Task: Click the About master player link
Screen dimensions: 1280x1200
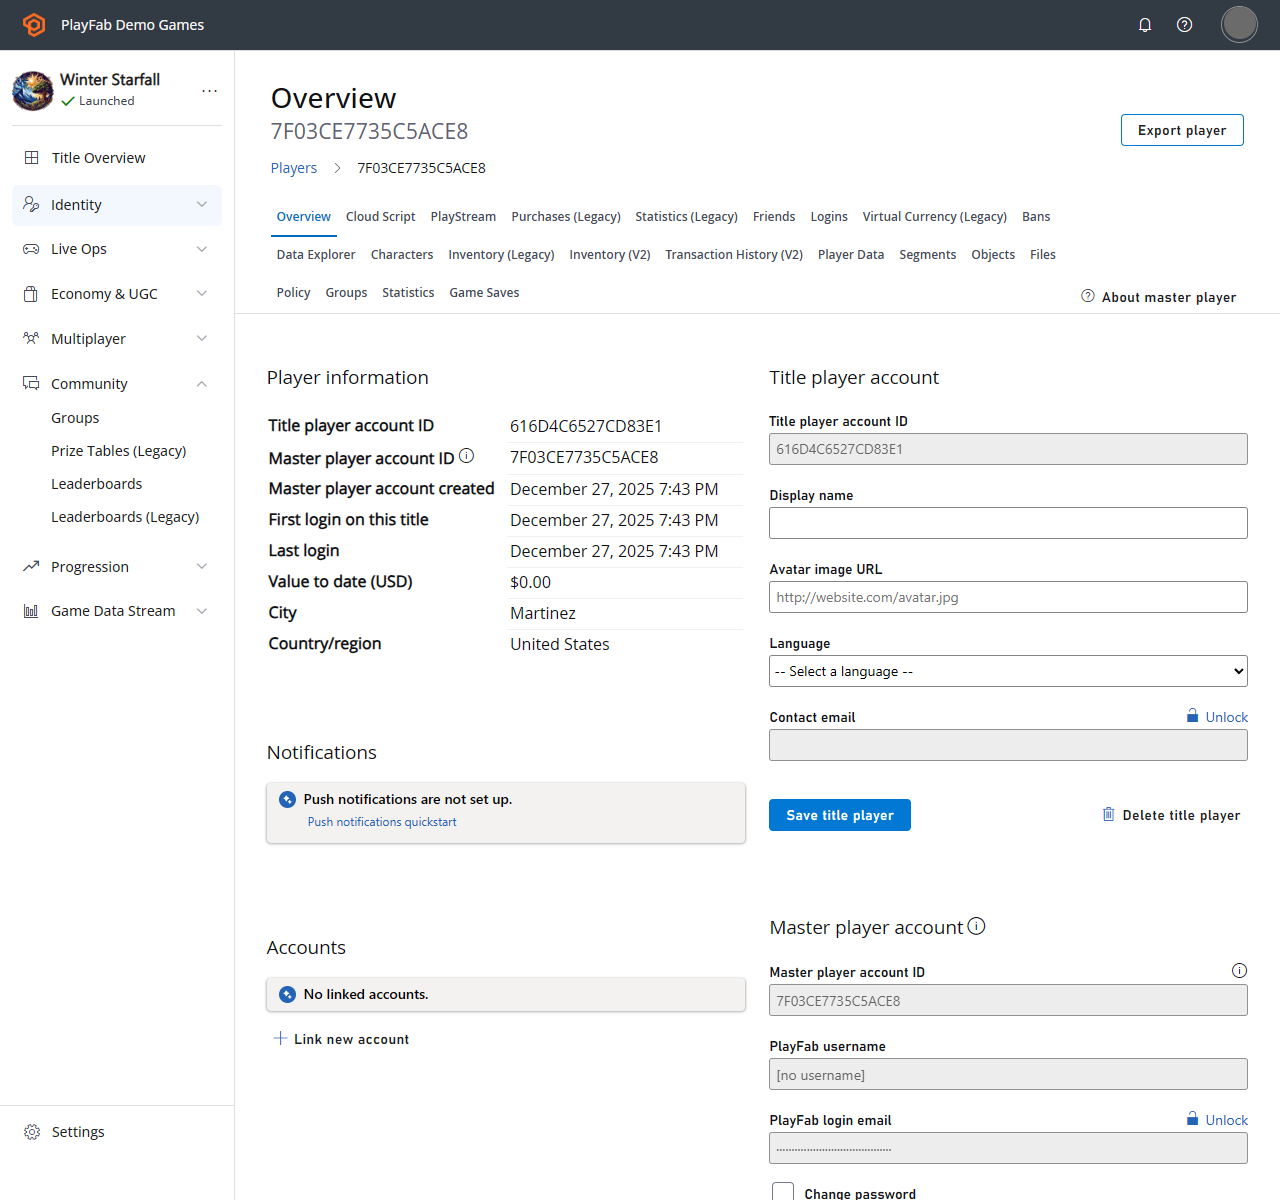Action: pos(1159,297)
